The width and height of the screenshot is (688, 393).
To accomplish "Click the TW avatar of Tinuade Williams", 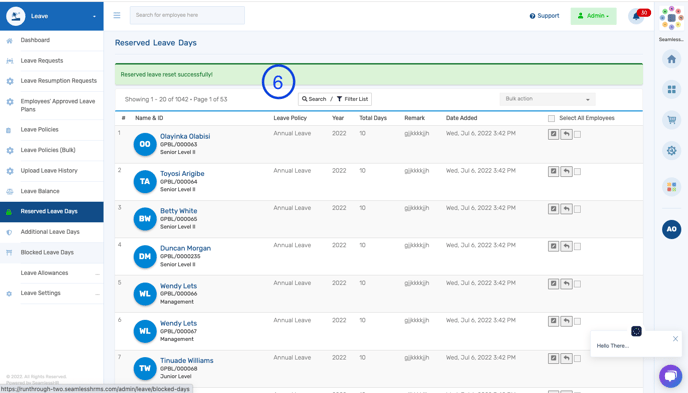I will pyautogui.click(x=145, y=368).
